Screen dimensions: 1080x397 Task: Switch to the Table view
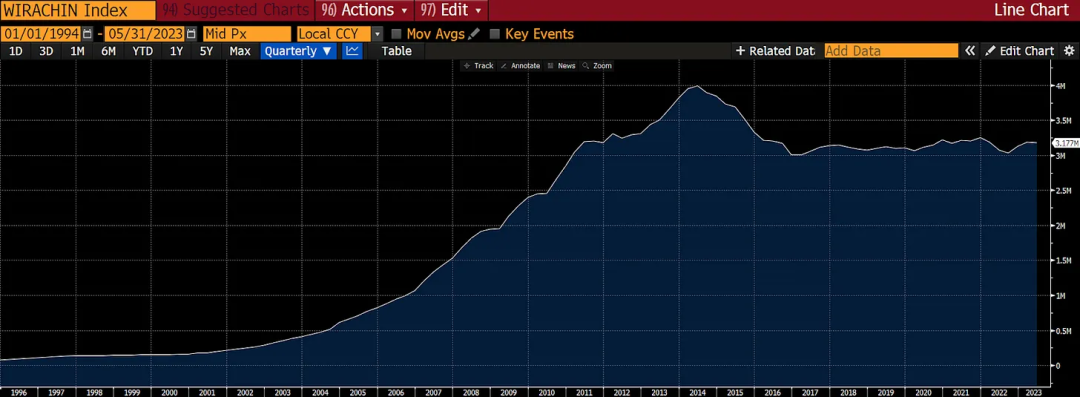tap(396, 51)
